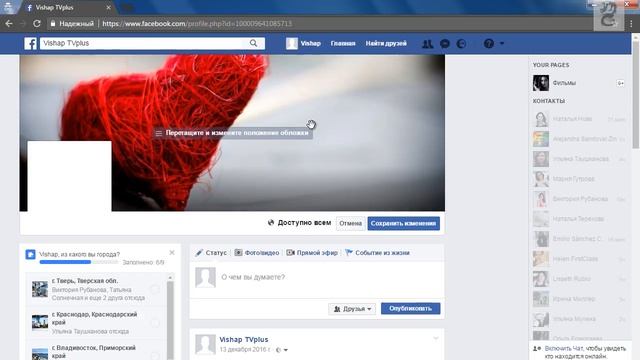Select the Владивосток city radio button

(155, 356)
